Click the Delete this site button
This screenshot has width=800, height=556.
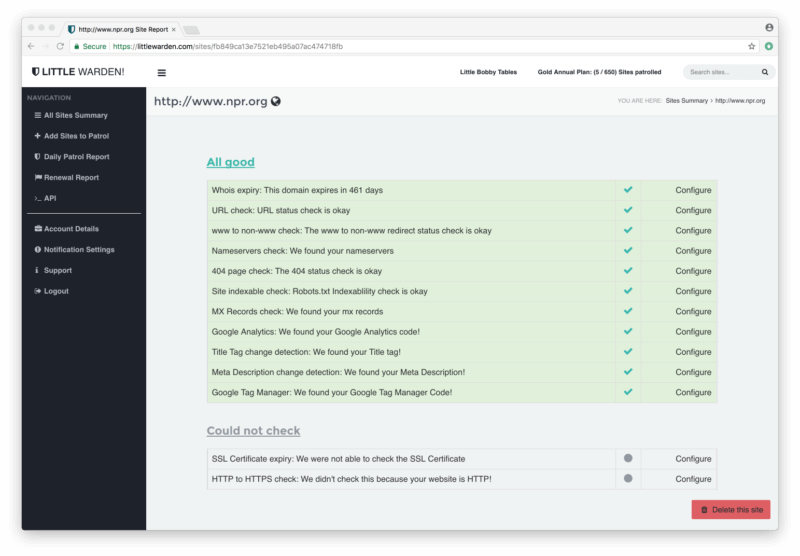click(731, 510)
